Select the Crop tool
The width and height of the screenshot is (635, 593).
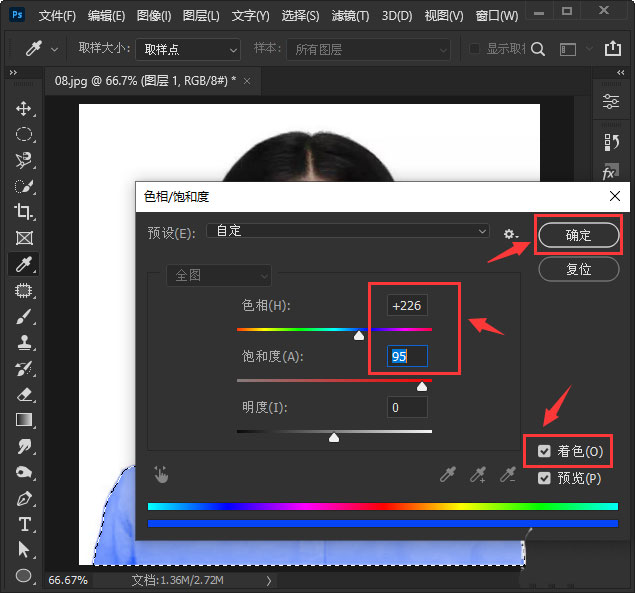(23, 212)
